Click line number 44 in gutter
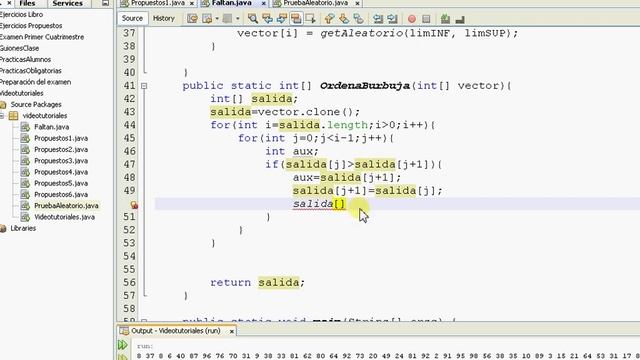 [x=129, y=125]
